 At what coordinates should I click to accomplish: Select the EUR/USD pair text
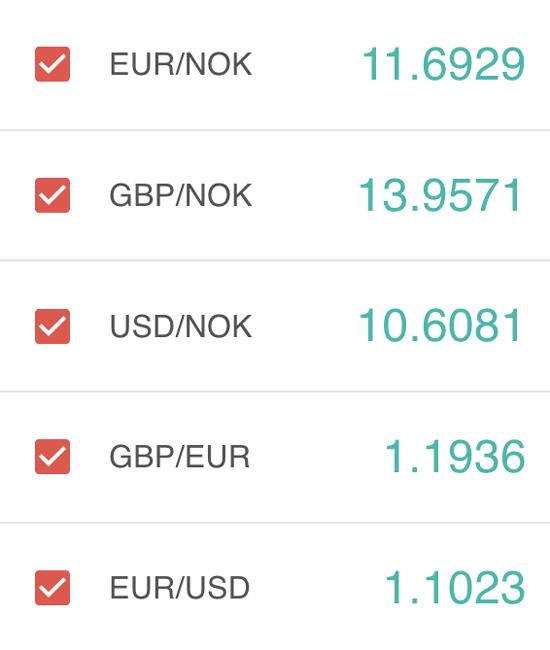tap(179, 587)
